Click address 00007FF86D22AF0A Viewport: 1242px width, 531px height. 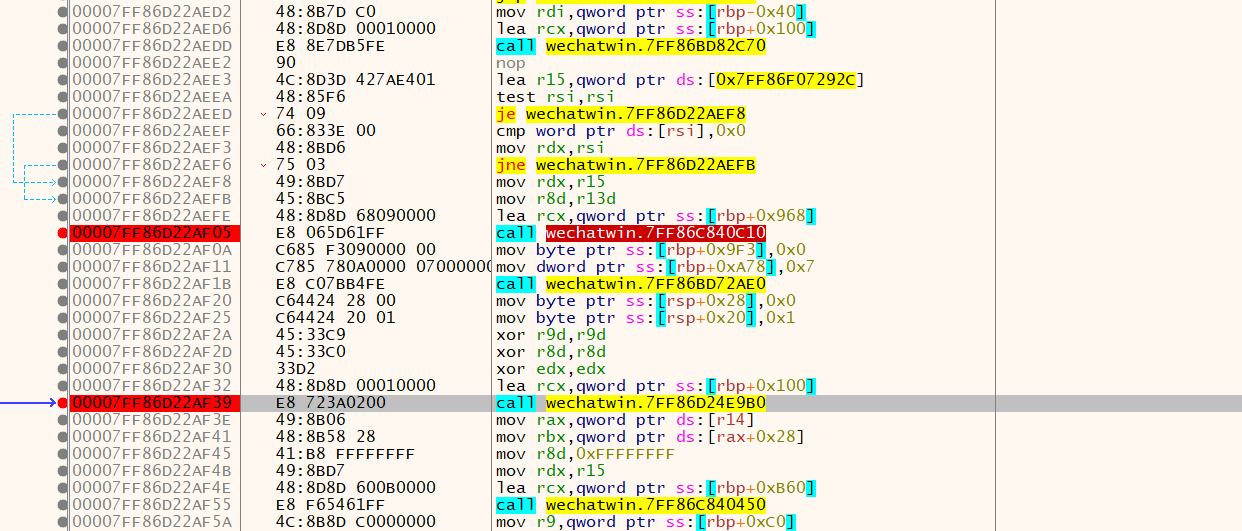(x=151, y=250)
